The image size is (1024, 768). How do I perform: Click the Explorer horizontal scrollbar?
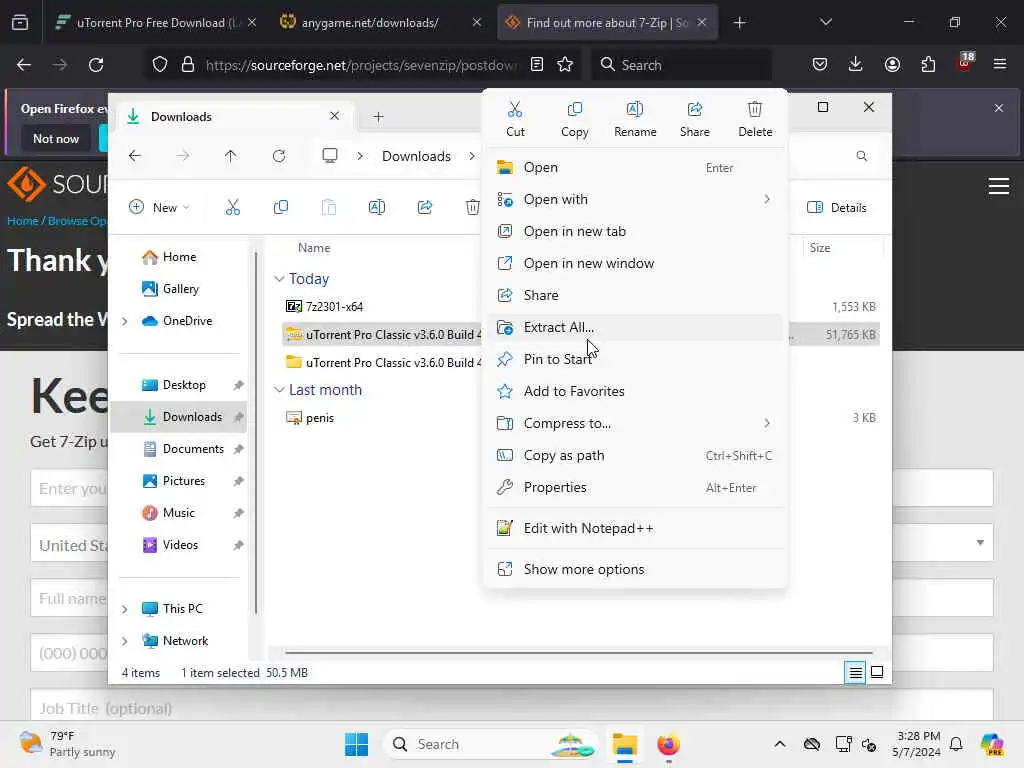click(579, 652)
